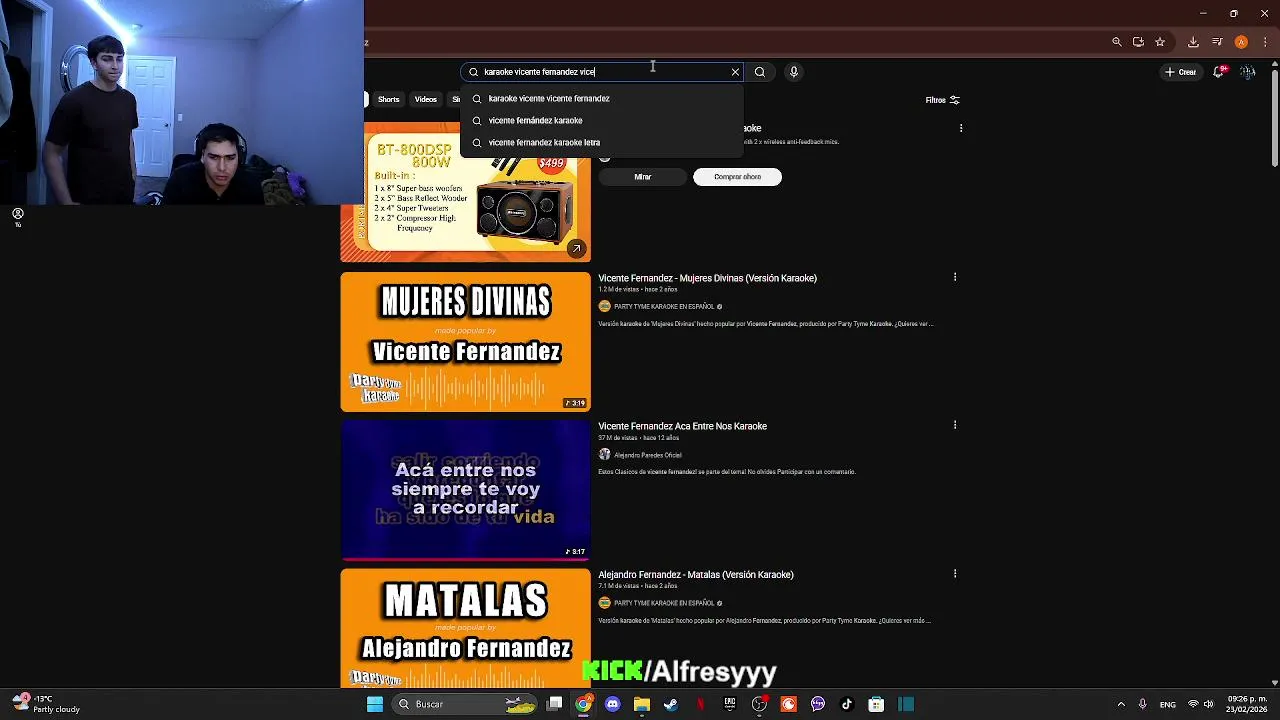1280x720 pixels.
Task: Open the Filtros search filters
Action: click(x=942, y=100)
